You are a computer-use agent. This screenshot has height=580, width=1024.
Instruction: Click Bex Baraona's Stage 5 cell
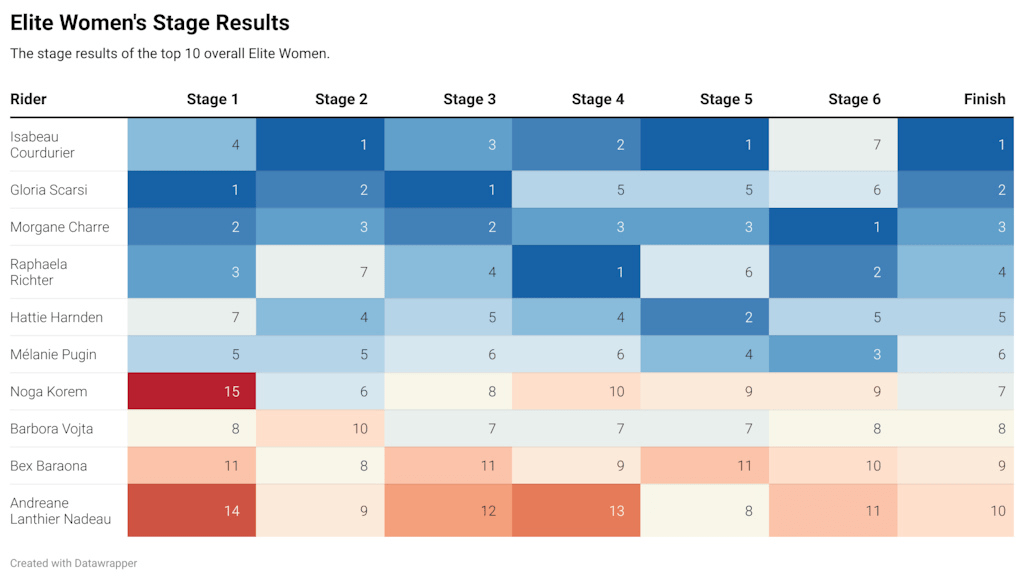704,466
